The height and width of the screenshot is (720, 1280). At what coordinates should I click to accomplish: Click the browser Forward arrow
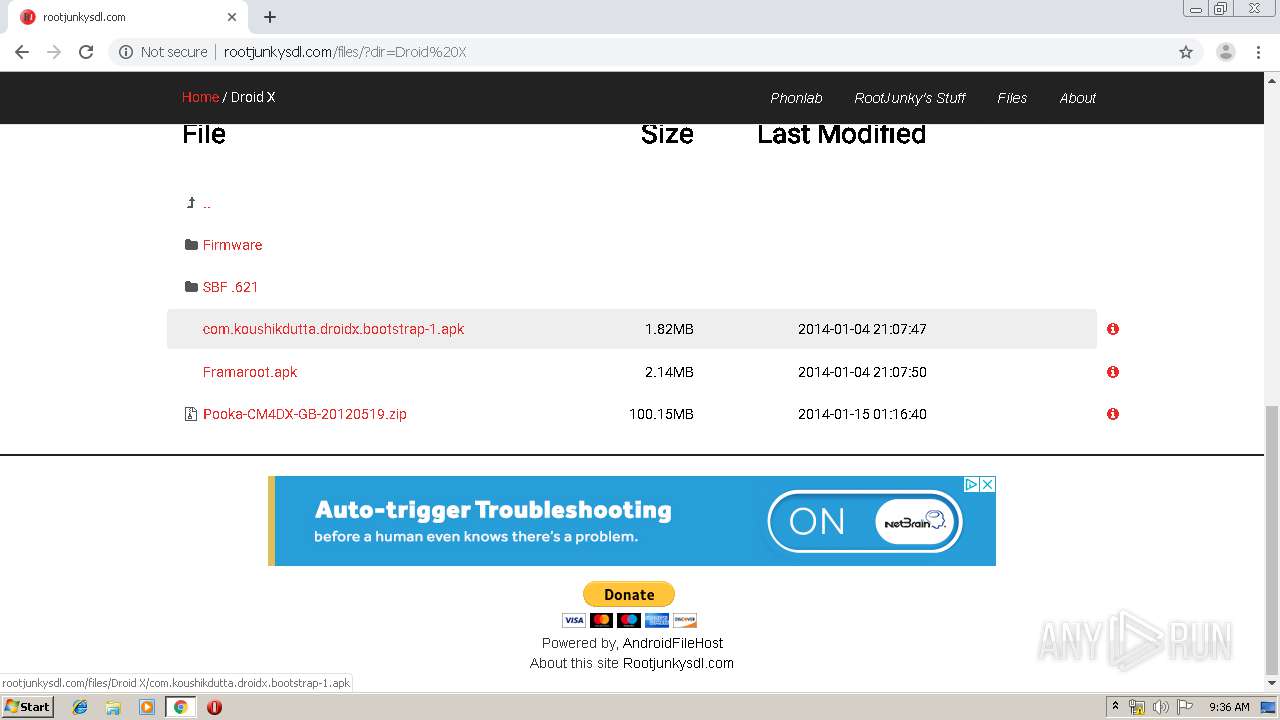[54, 52]
